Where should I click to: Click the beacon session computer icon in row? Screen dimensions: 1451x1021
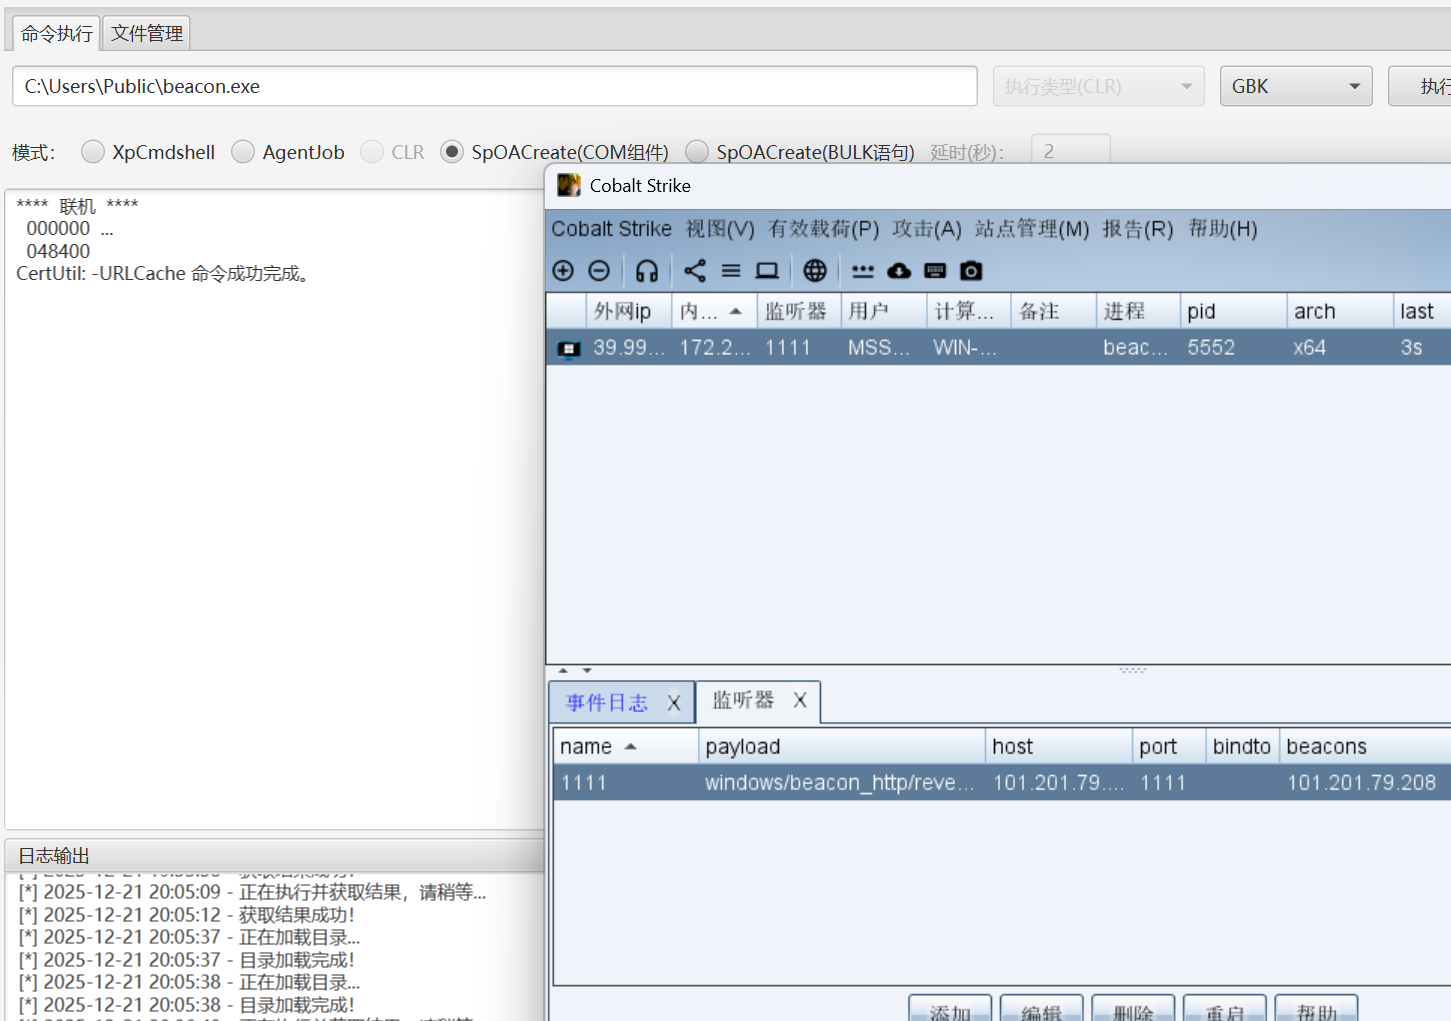(568, 348)
